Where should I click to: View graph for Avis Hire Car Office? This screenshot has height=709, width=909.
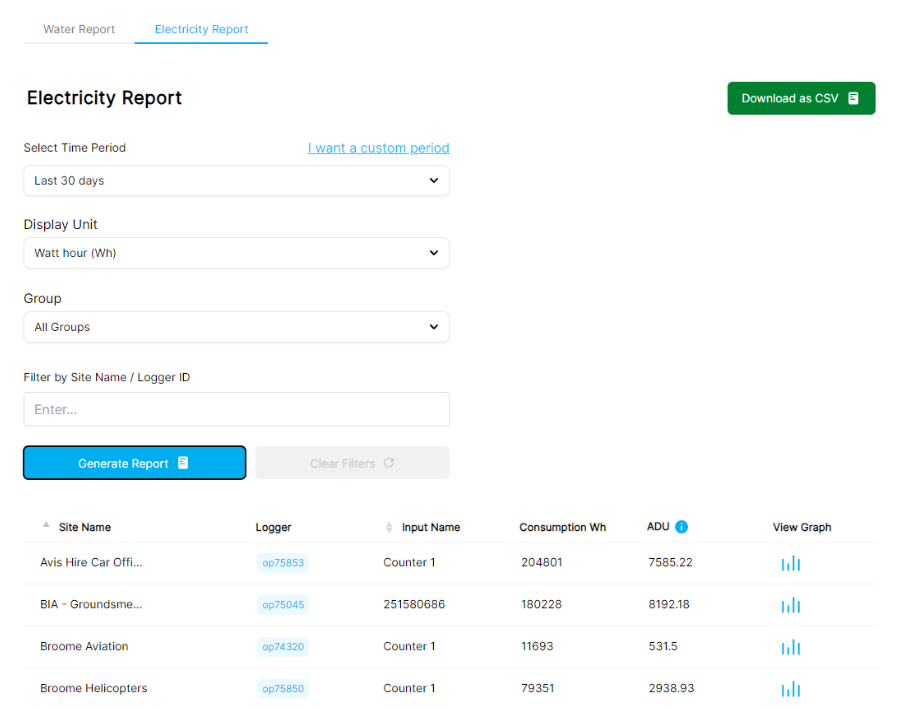tap(790, 563)
